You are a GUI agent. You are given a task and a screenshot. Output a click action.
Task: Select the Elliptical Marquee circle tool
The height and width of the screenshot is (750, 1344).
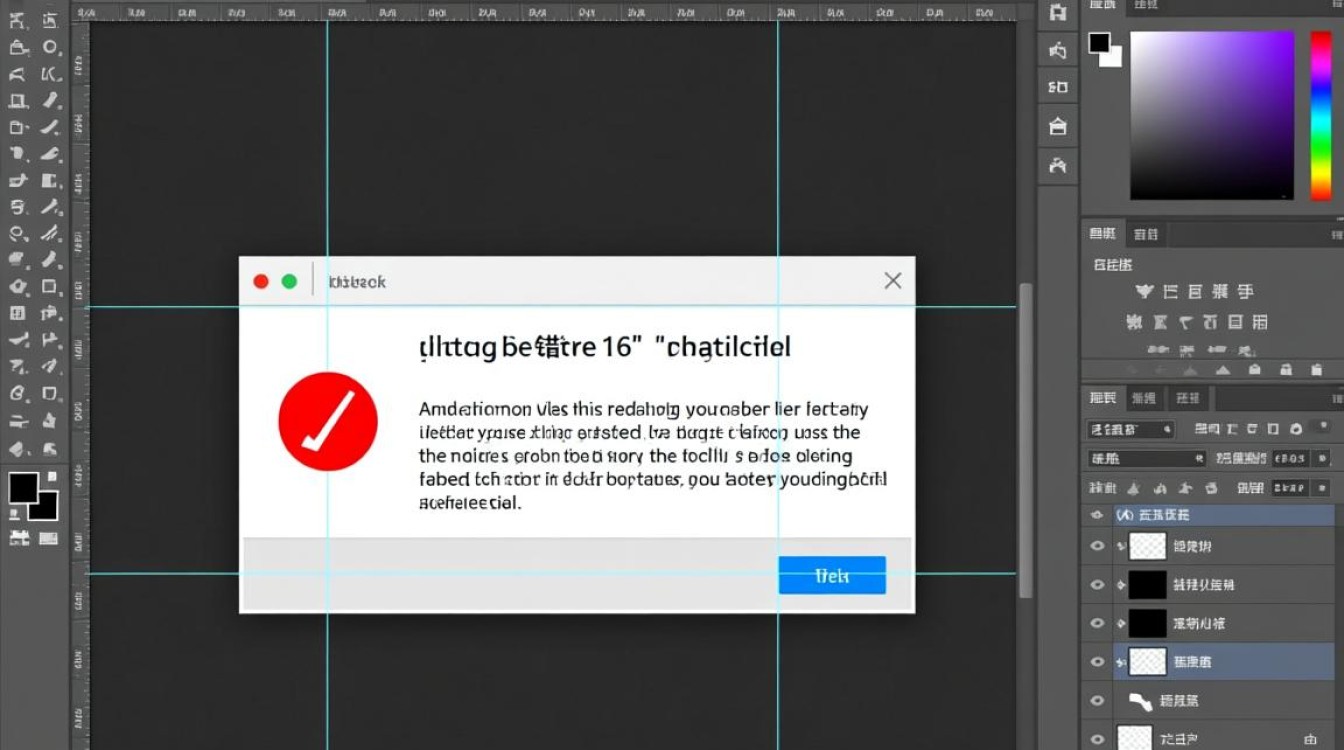pyautogui.click(x=50, y=48)
